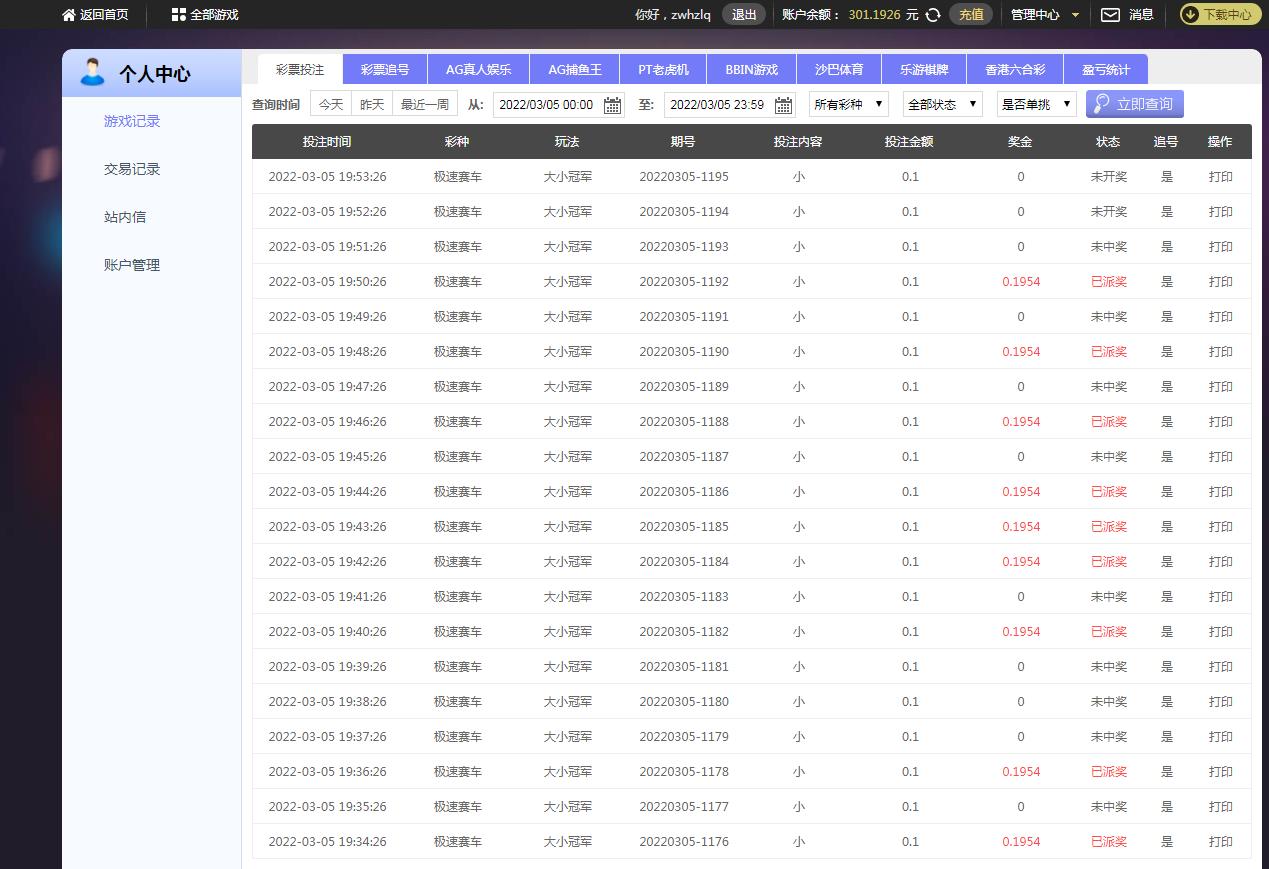The height and width of the screenshot is (869, 1269).
Task: Click the start date input field
Action: pyautogui.click(x=546, y=105)
